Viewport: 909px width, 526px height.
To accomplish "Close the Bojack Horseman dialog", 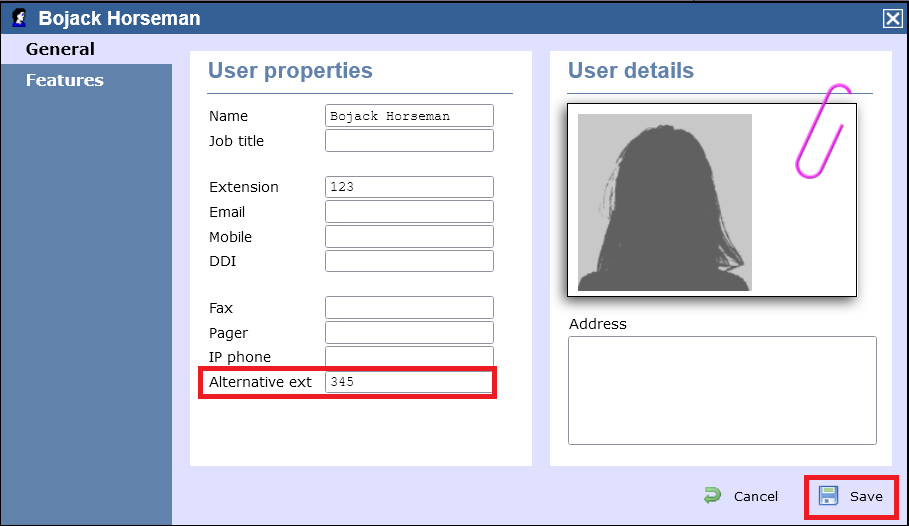I will (891, 18).
